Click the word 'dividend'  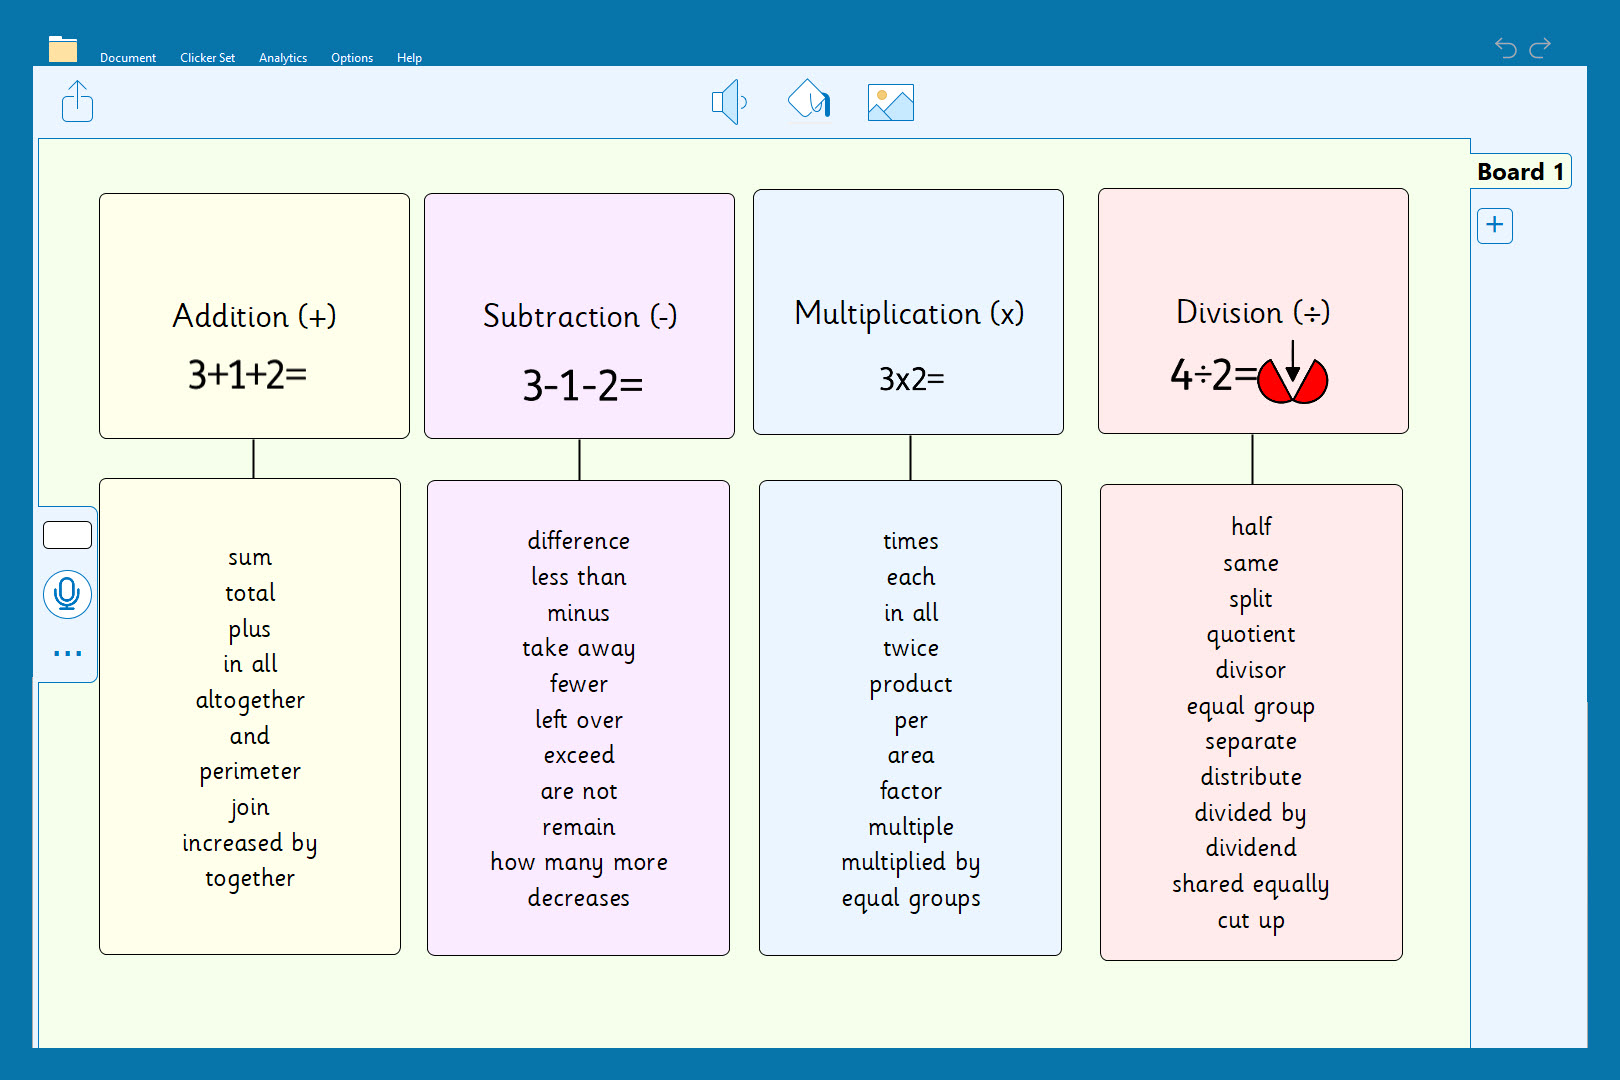pos(1251,848)
